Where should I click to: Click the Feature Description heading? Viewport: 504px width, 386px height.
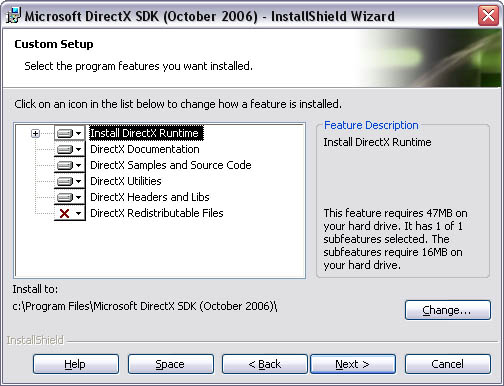[x=371, y=125]
